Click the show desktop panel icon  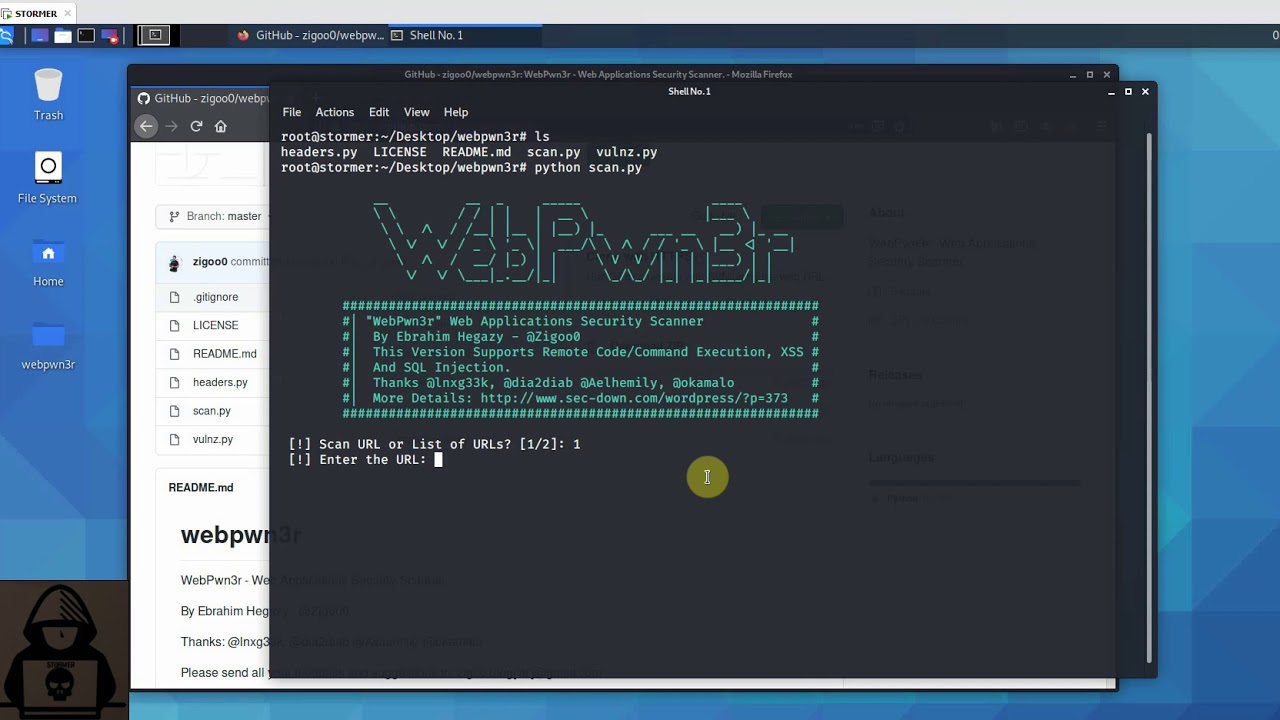[39, 35]
